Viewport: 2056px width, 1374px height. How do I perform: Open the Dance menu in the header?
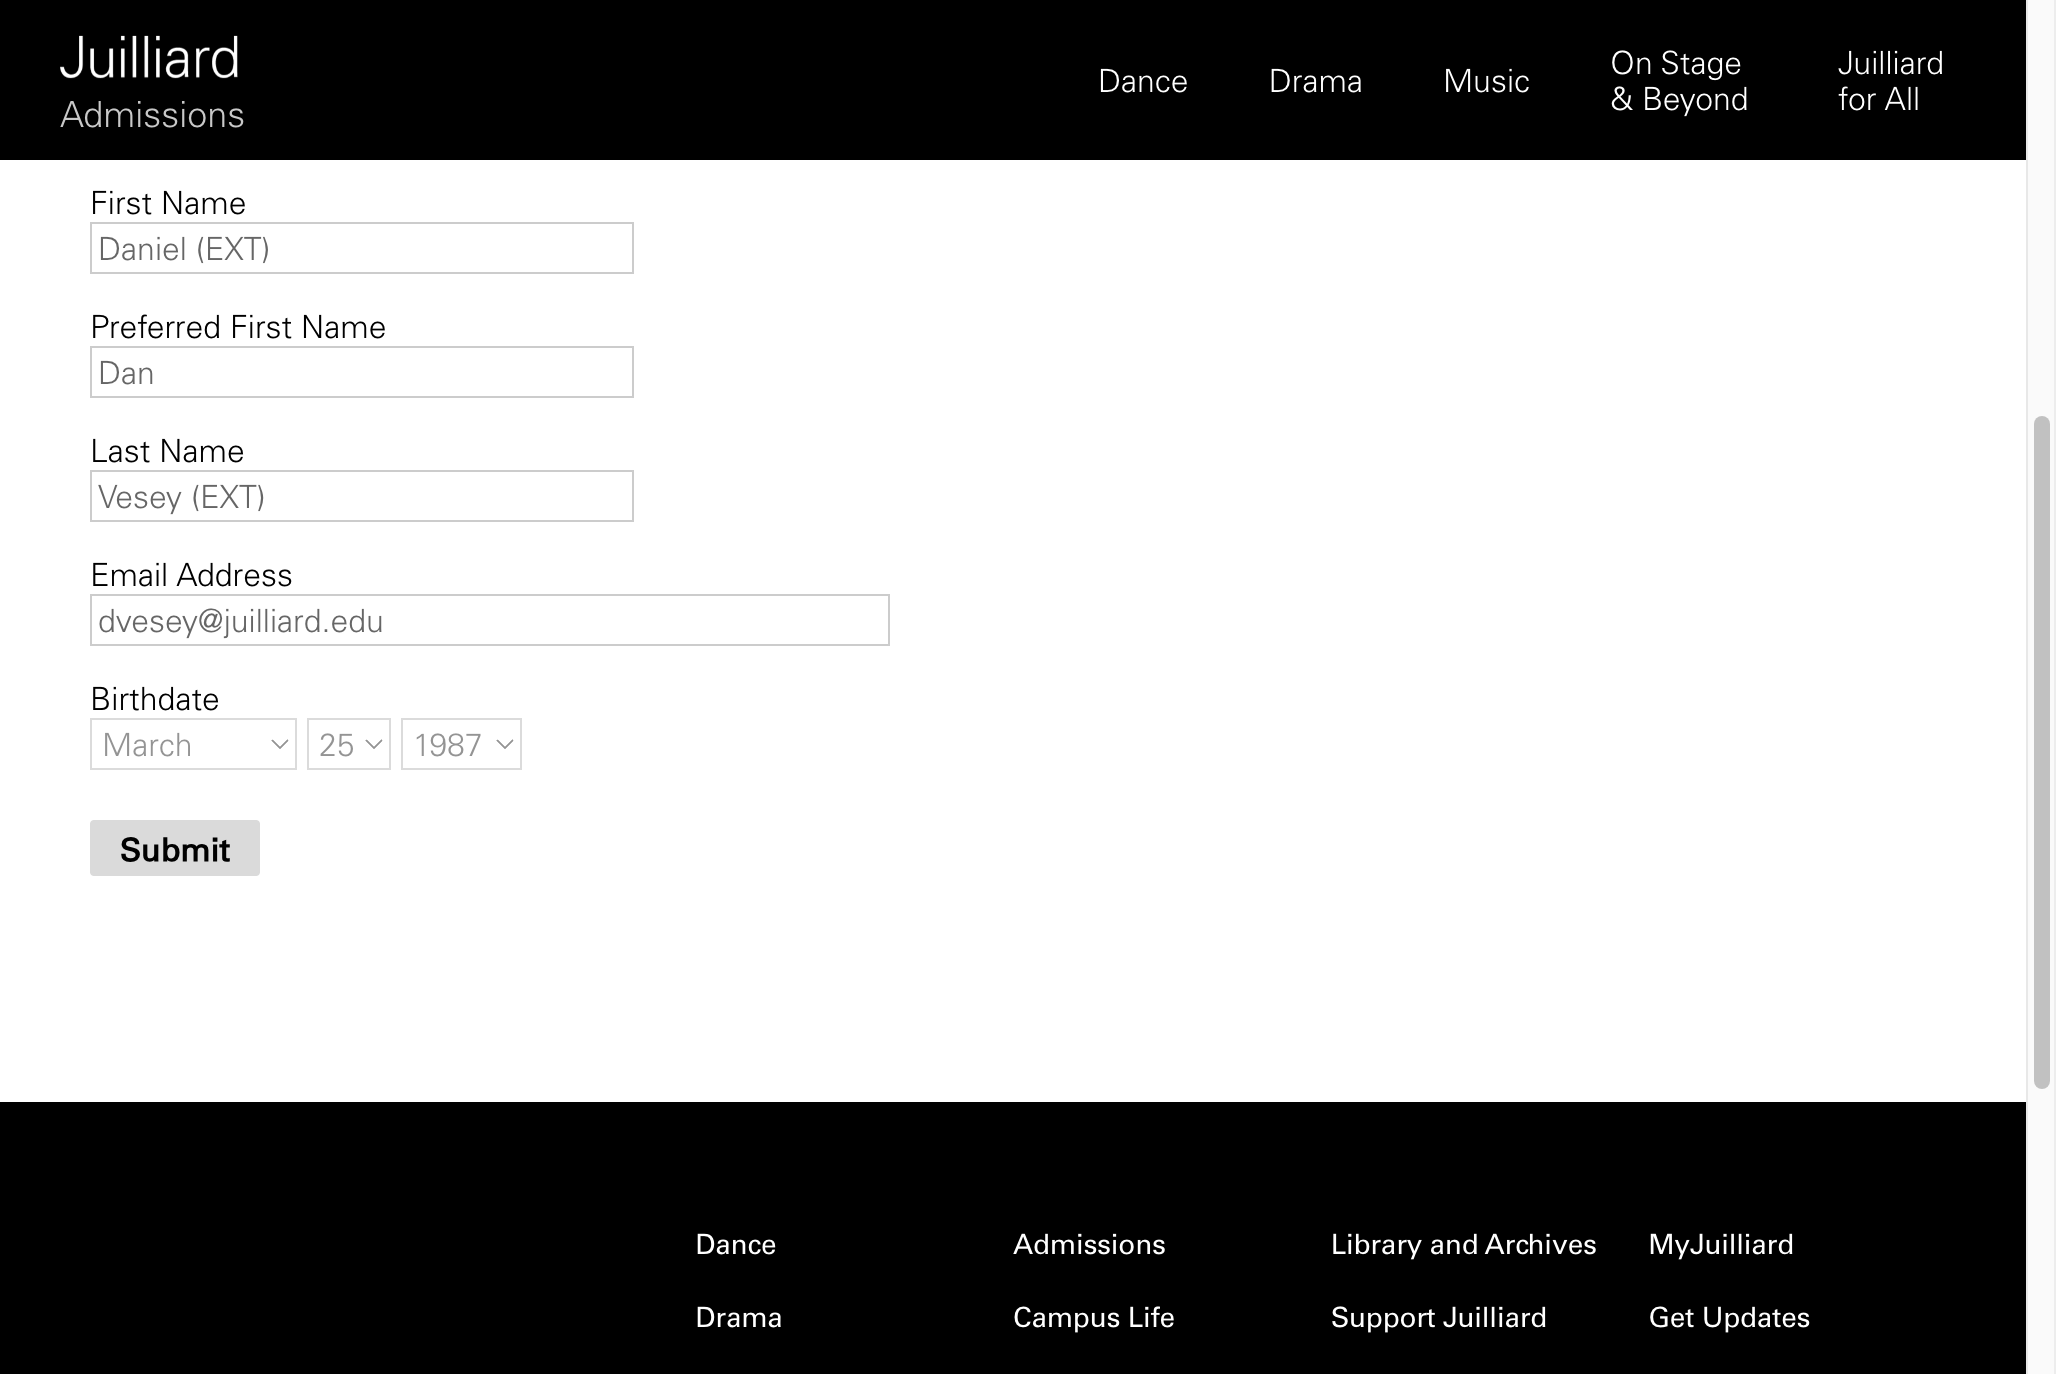click(x=1142, y=81)
